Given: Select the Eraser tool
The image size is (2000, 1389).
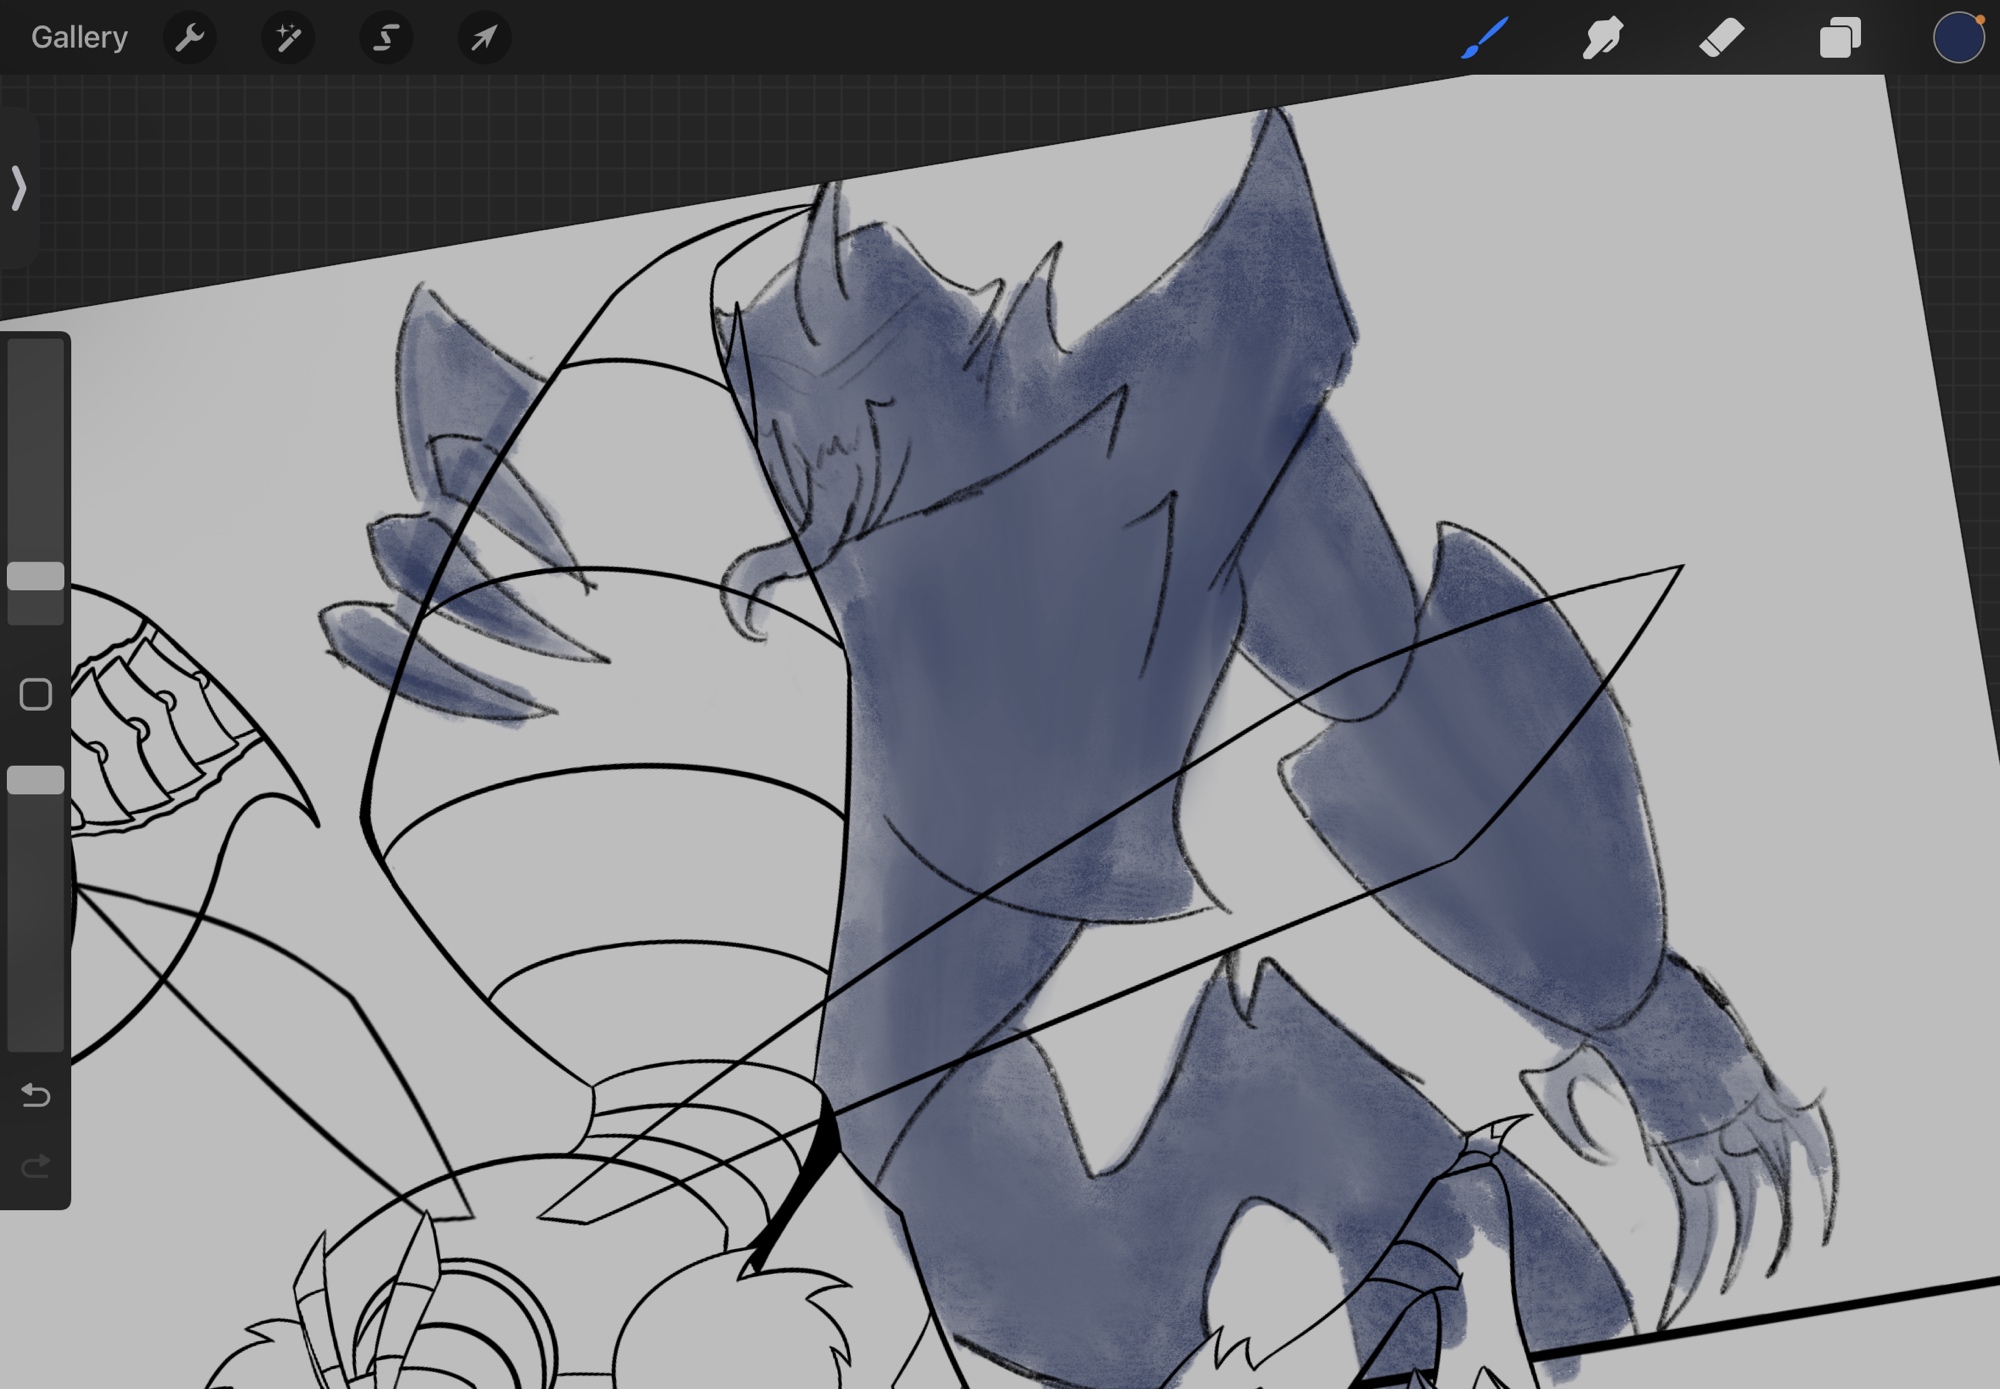Looking at the screenshot, I should (x=1721, y=38).
